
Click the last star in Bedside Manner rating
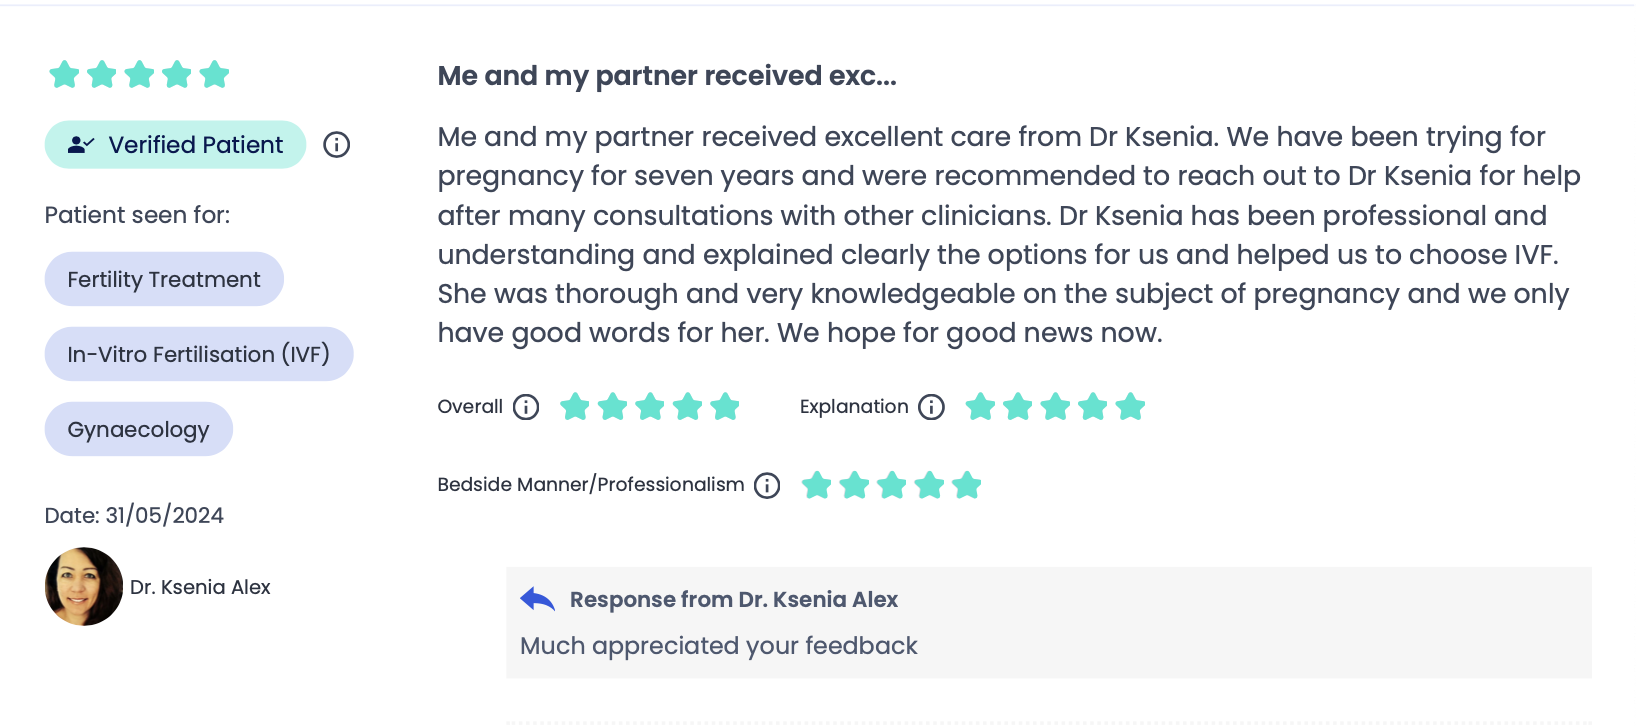tap(967, 485)
